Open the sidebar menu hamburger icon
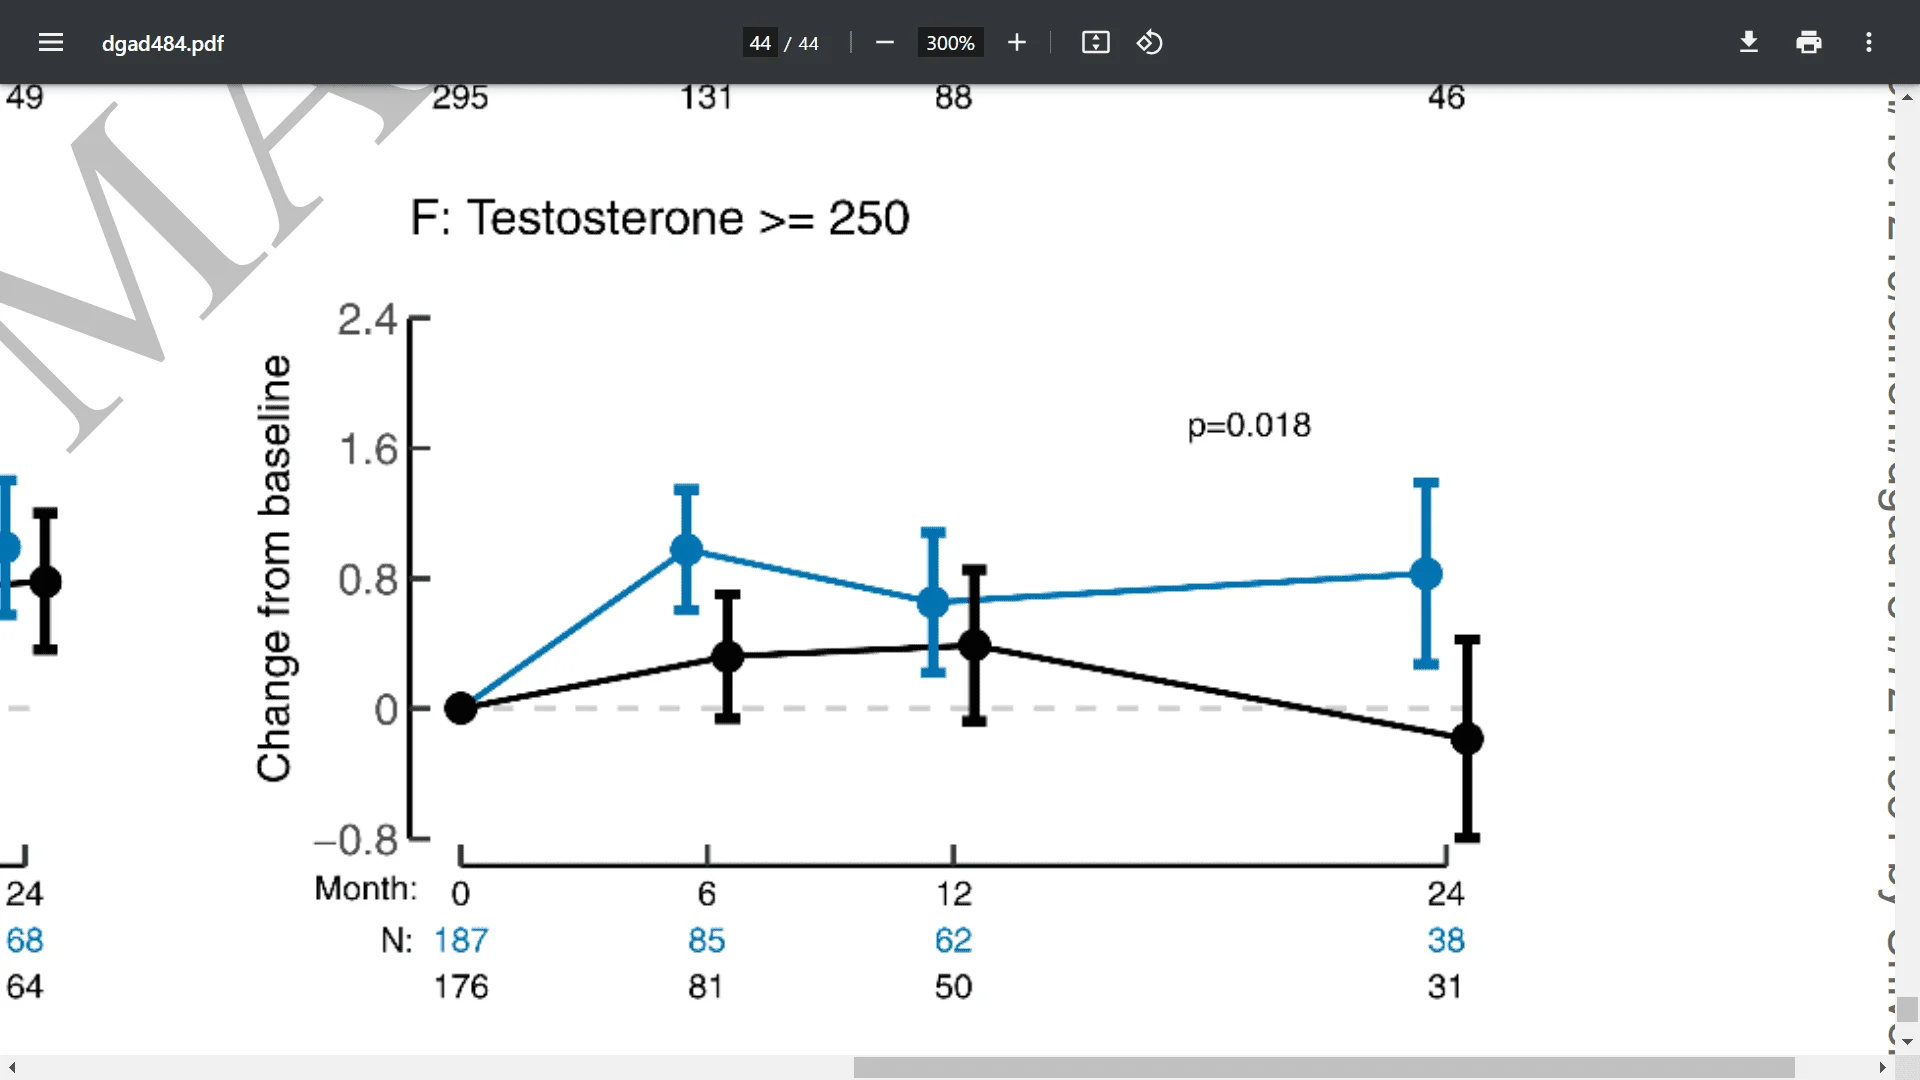Viewport: 1920px width, 1080px height. click(x=51, y=42)
